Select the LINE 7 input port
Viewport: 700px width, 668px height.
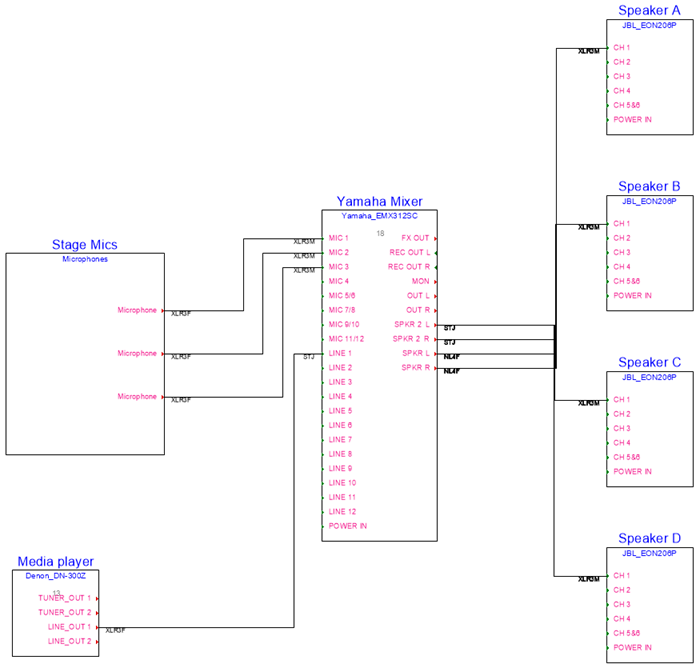pos(340,439)
